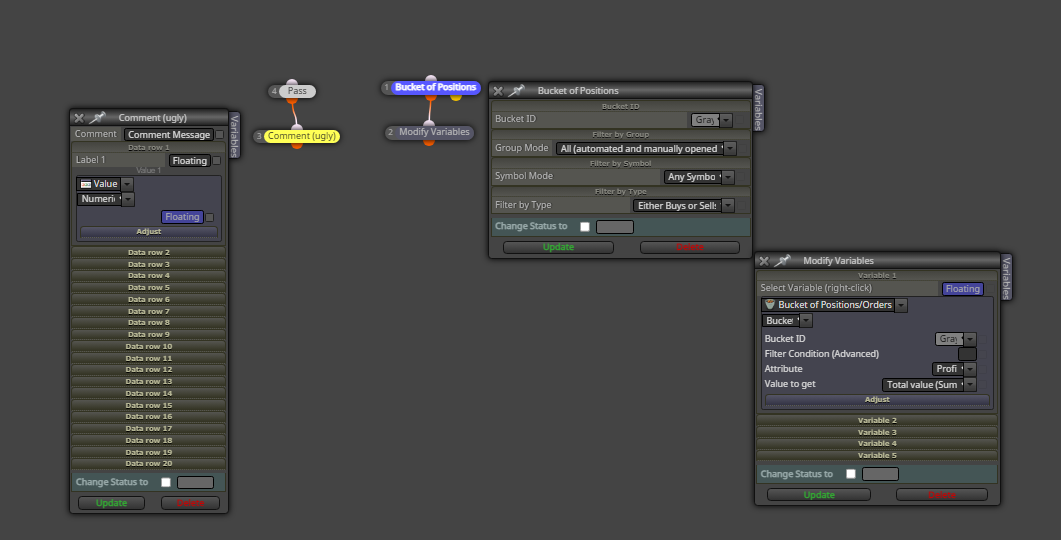Screen dimensions: 1061x540
Task: Open the Bucket of Positions/Orders dropdown
Action: click(901, 305)
